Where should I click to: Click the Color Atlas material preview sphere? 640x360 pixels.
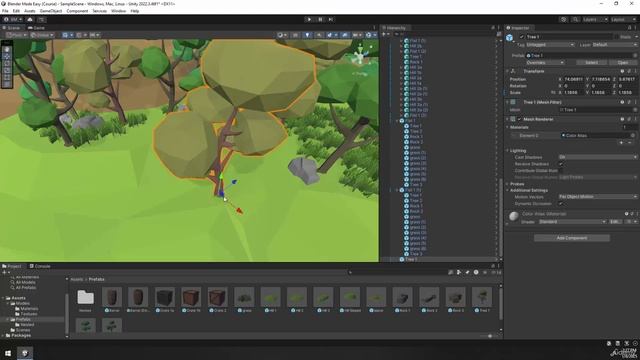tap(513, 216)
